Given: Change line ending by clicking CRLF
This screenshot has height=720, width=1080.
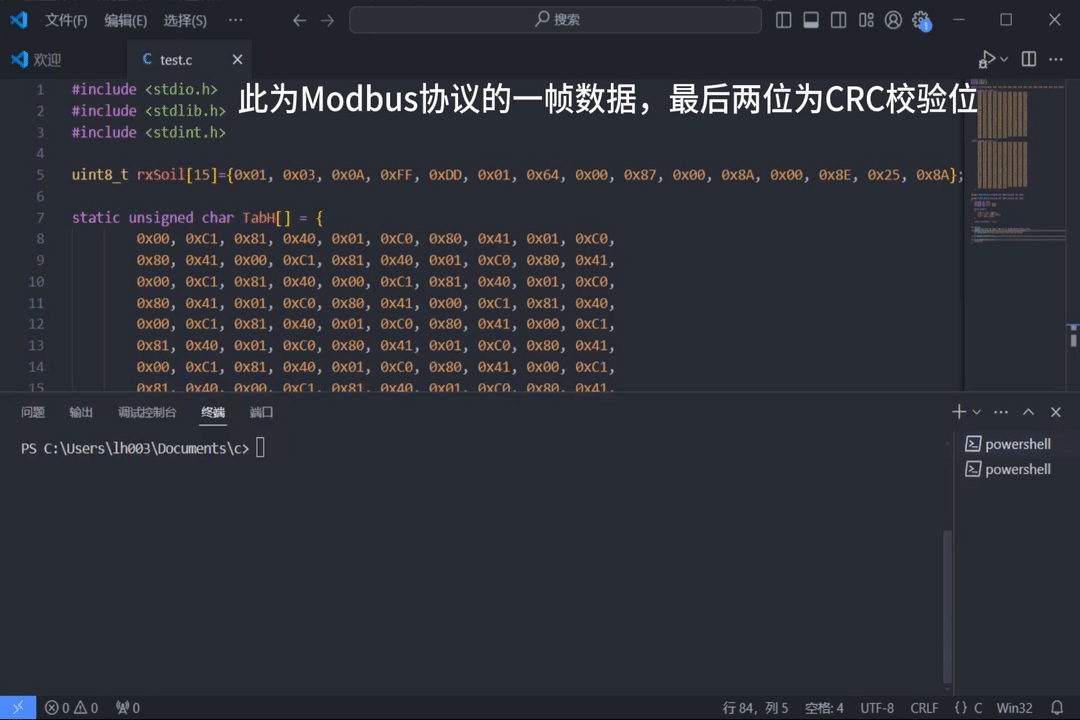Looking at the screenshot, I should coord(924,707).
